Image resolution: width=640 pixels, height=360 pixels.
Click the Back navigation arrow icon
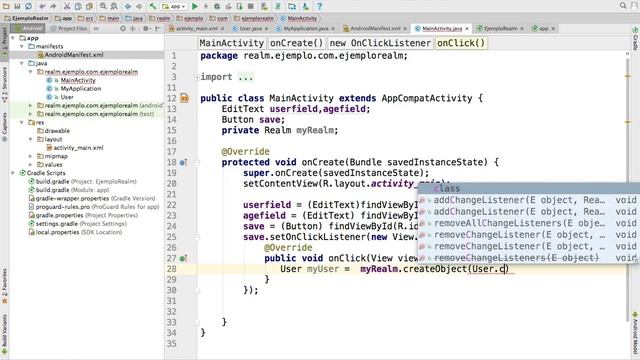[x=128, y=6]
